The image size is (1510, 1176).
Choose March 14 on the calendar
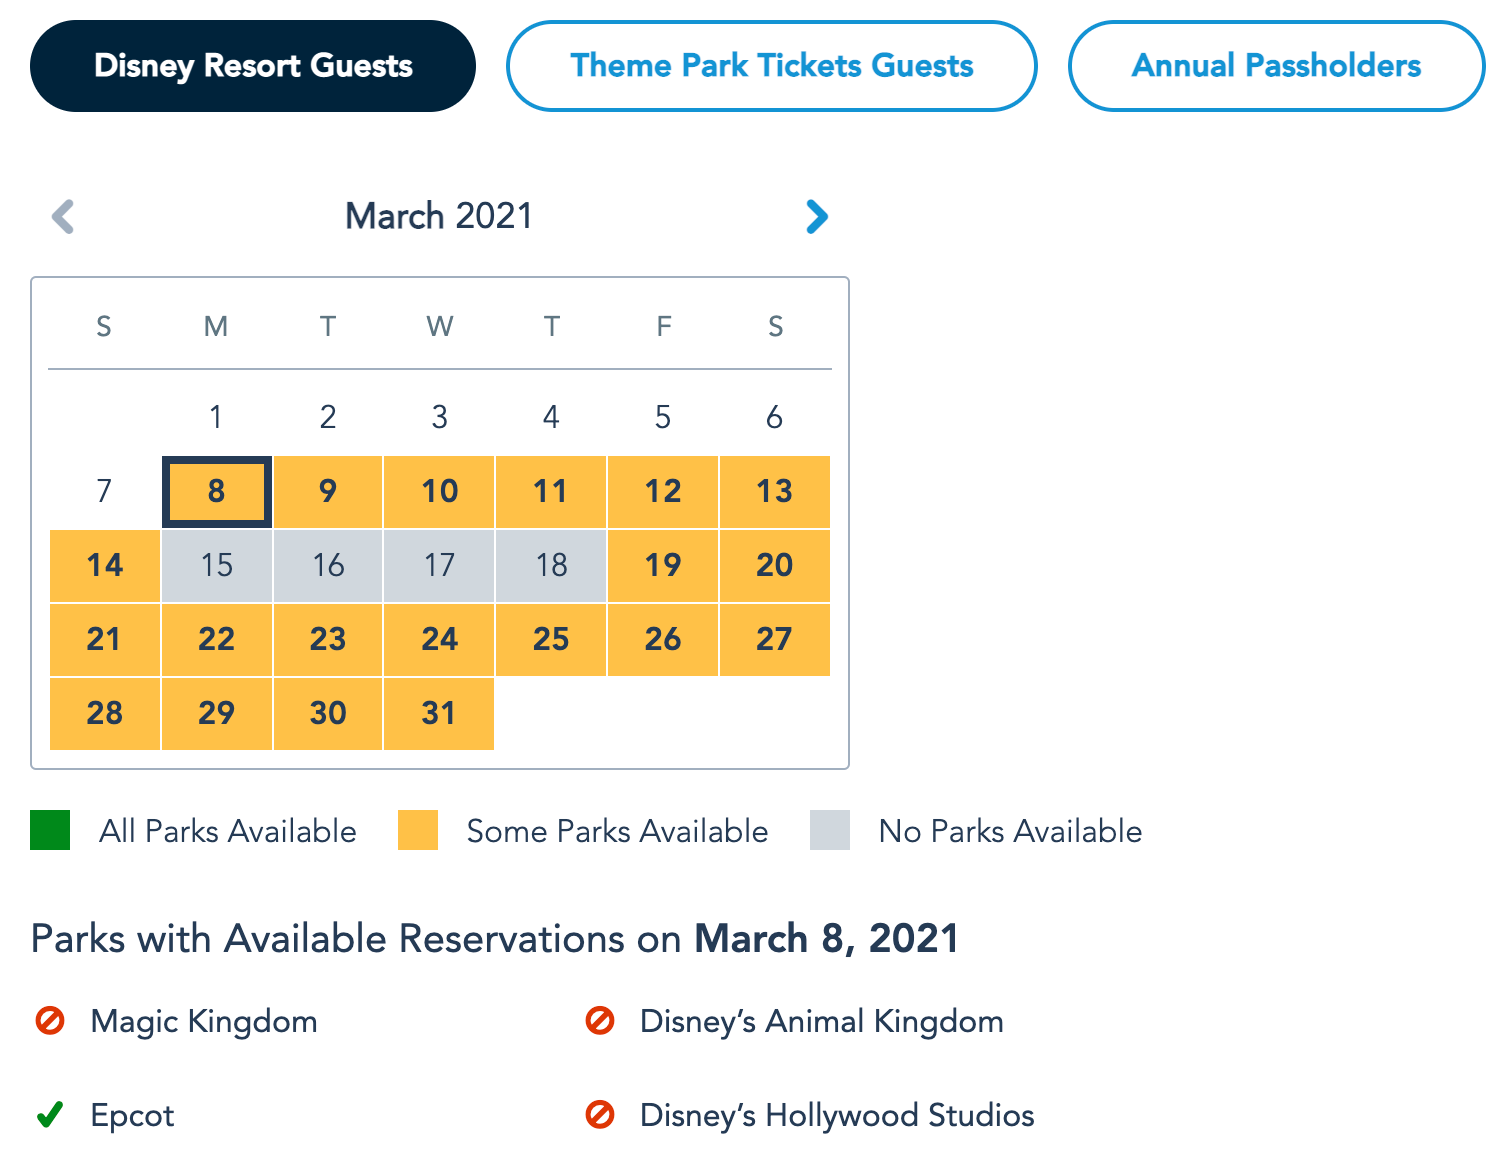(x=105, y=565)
